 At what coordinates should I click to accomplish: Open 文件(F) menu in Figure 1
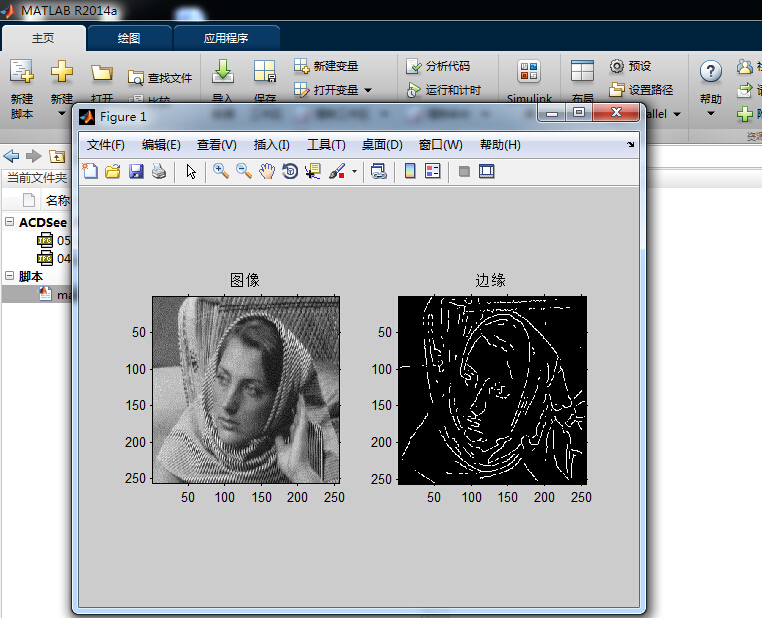(105, 145)
